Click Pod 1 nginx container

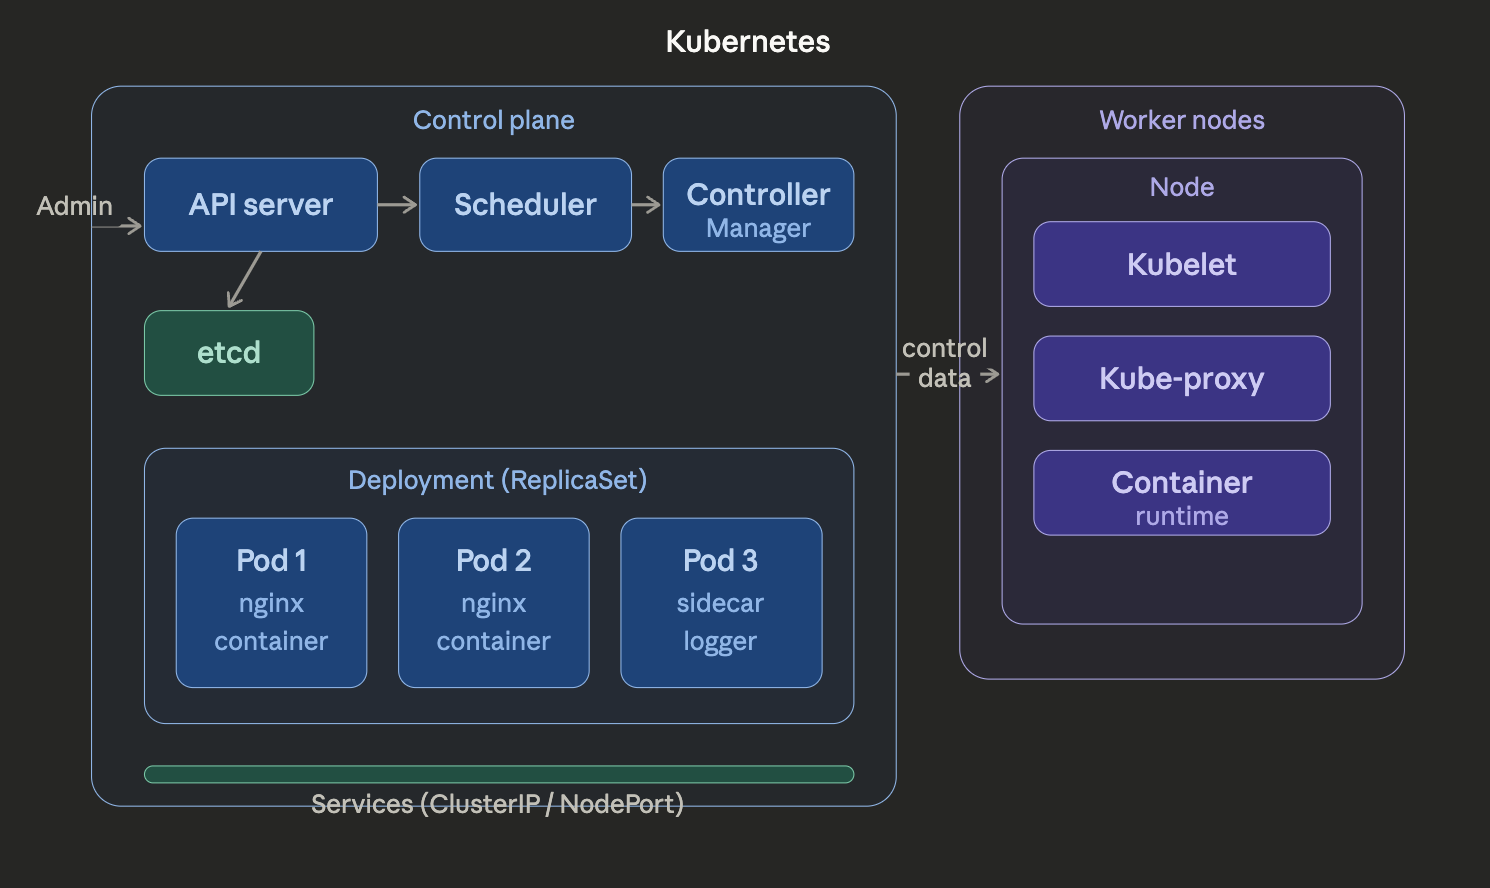[x=271, y=601]
